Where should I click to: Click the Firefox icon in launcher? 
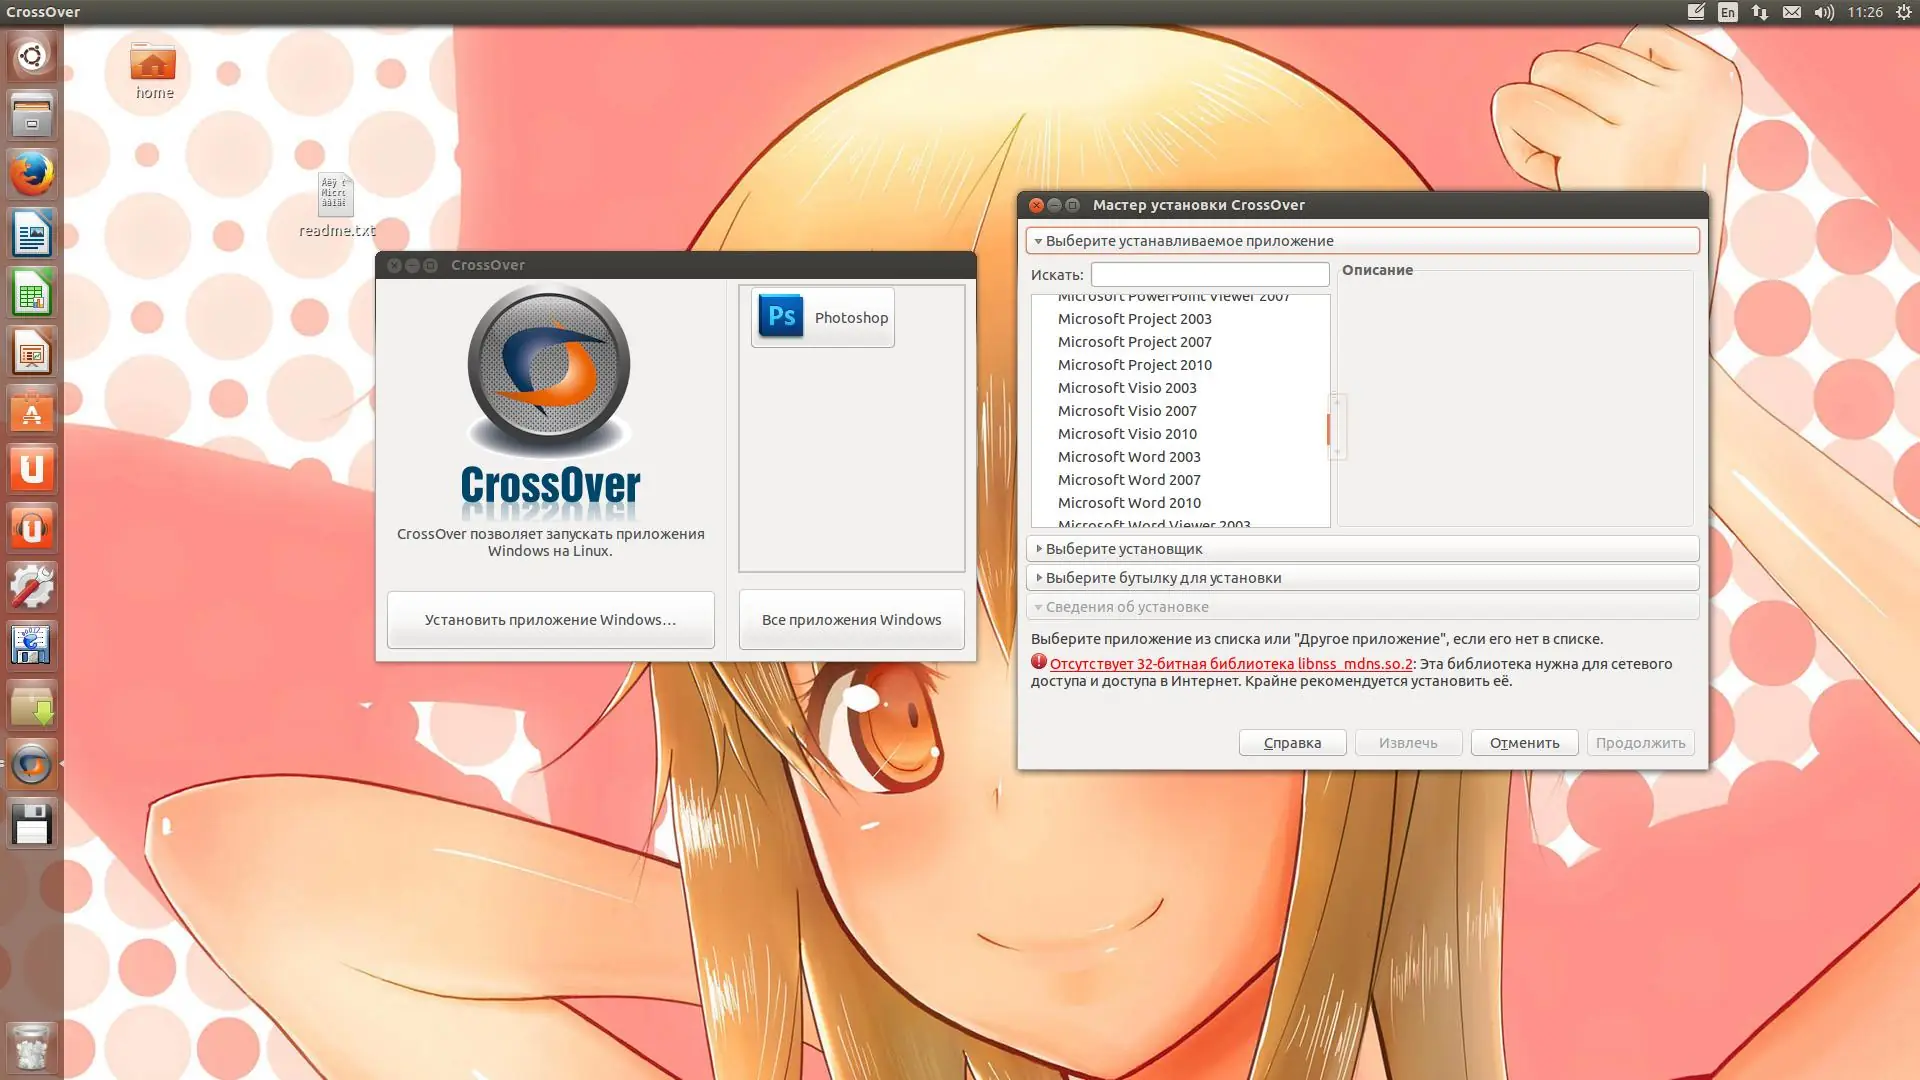[31, 174]
